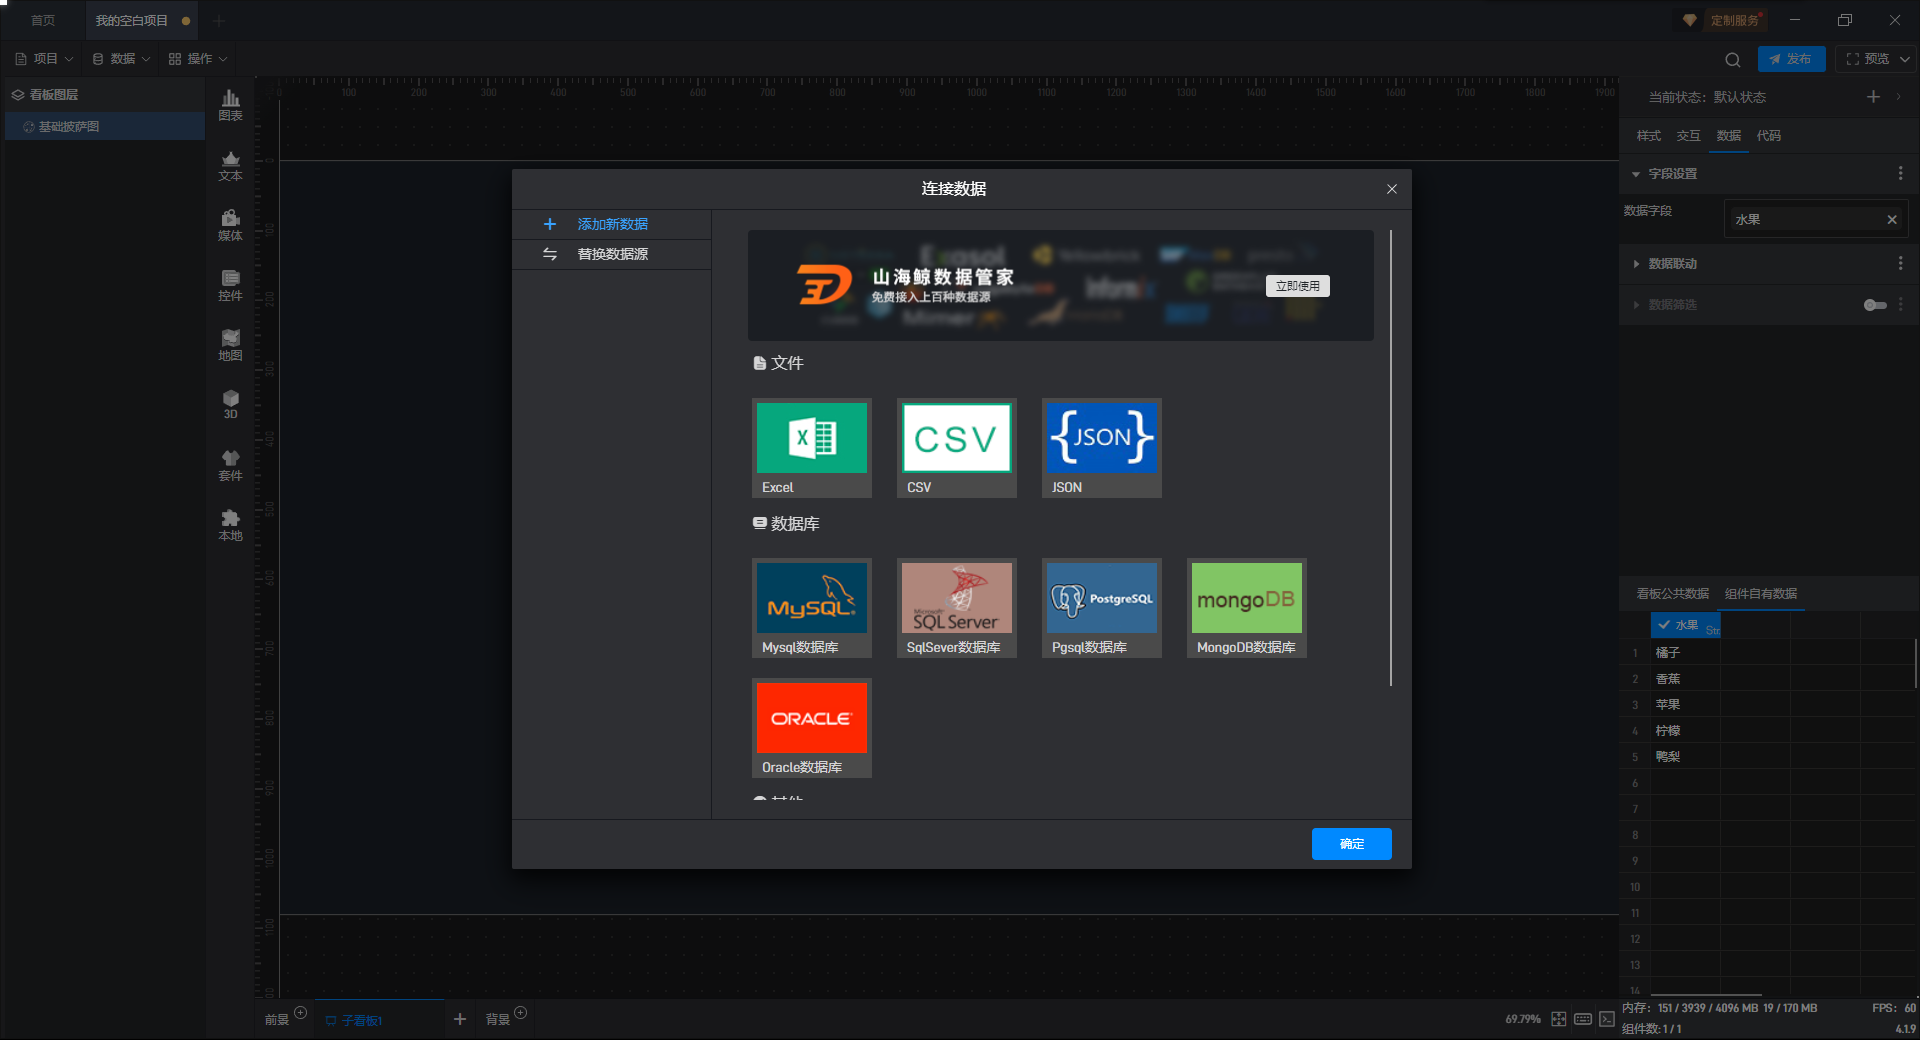Open the 项目 dropdown menu
The width and height of the screenshot is (1920, 1040).
tap(44, 59)
